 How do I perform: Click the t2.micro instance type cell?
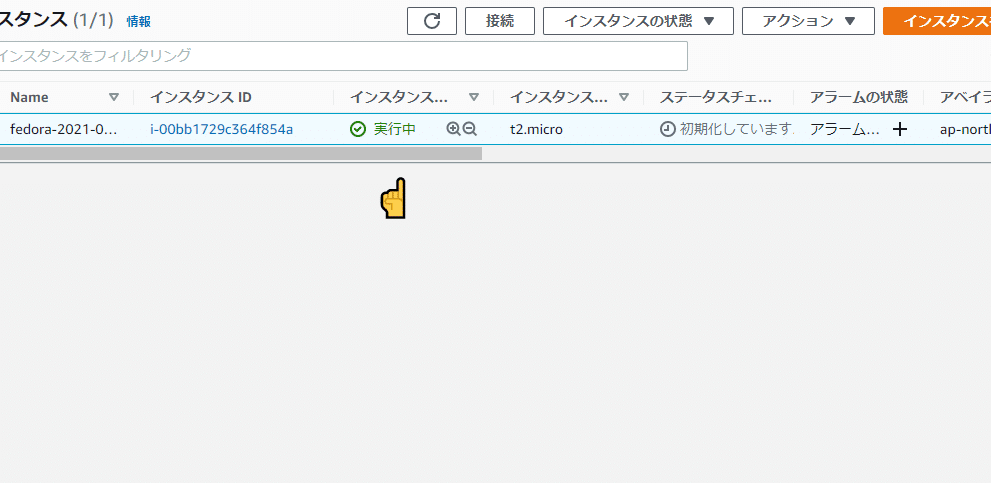tap(537, 130)
